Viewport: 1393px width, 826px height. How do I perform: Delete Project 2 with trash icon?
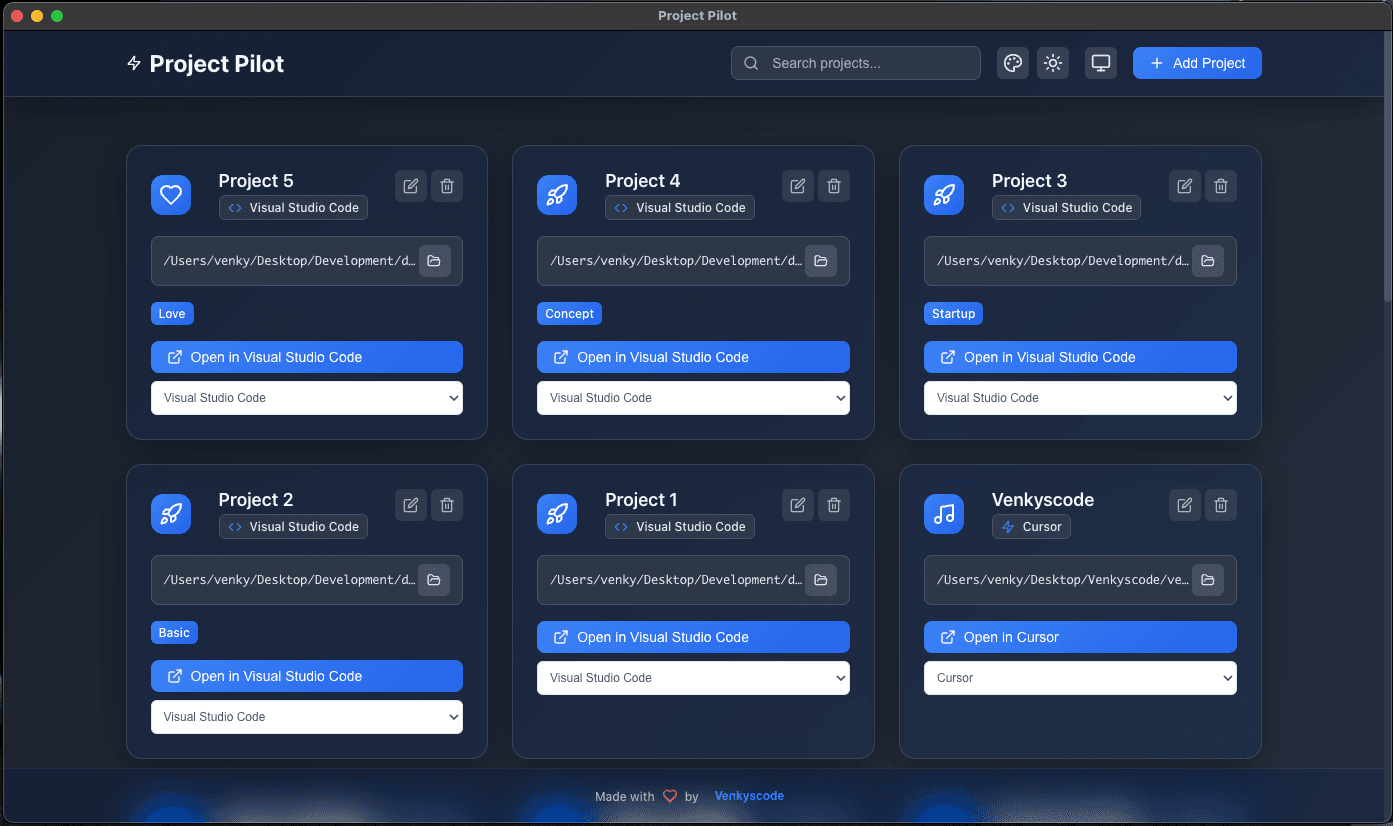(x=447, y=505)
